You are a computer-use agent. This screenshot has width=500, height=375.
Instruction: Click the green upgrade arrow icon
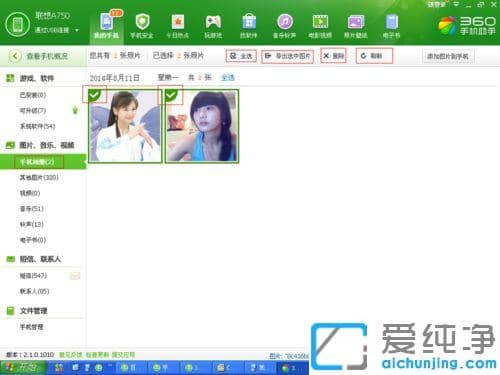(75, 110)
